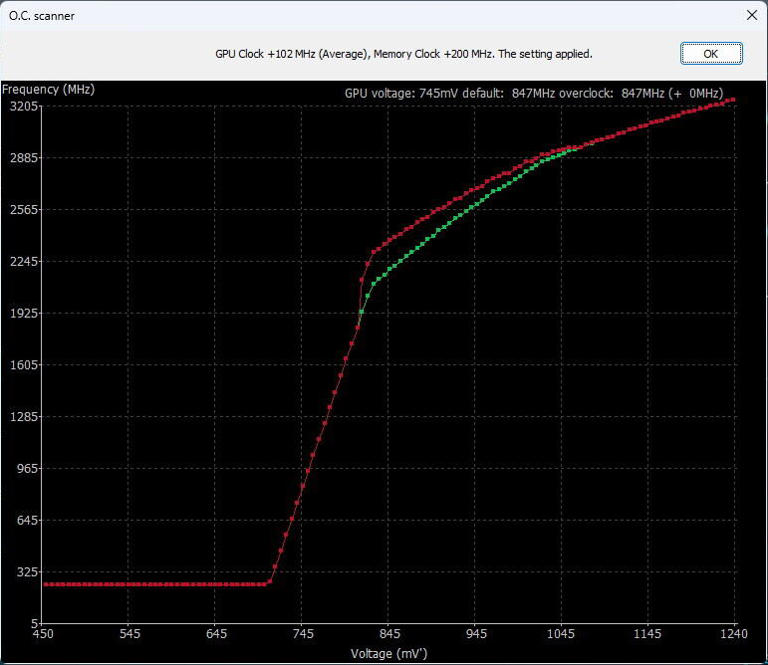This screenshot has width=768, height=665.
Task: Click the Voltage (mV) axis label
Action: pyautogui.click(x=389, y=653)
